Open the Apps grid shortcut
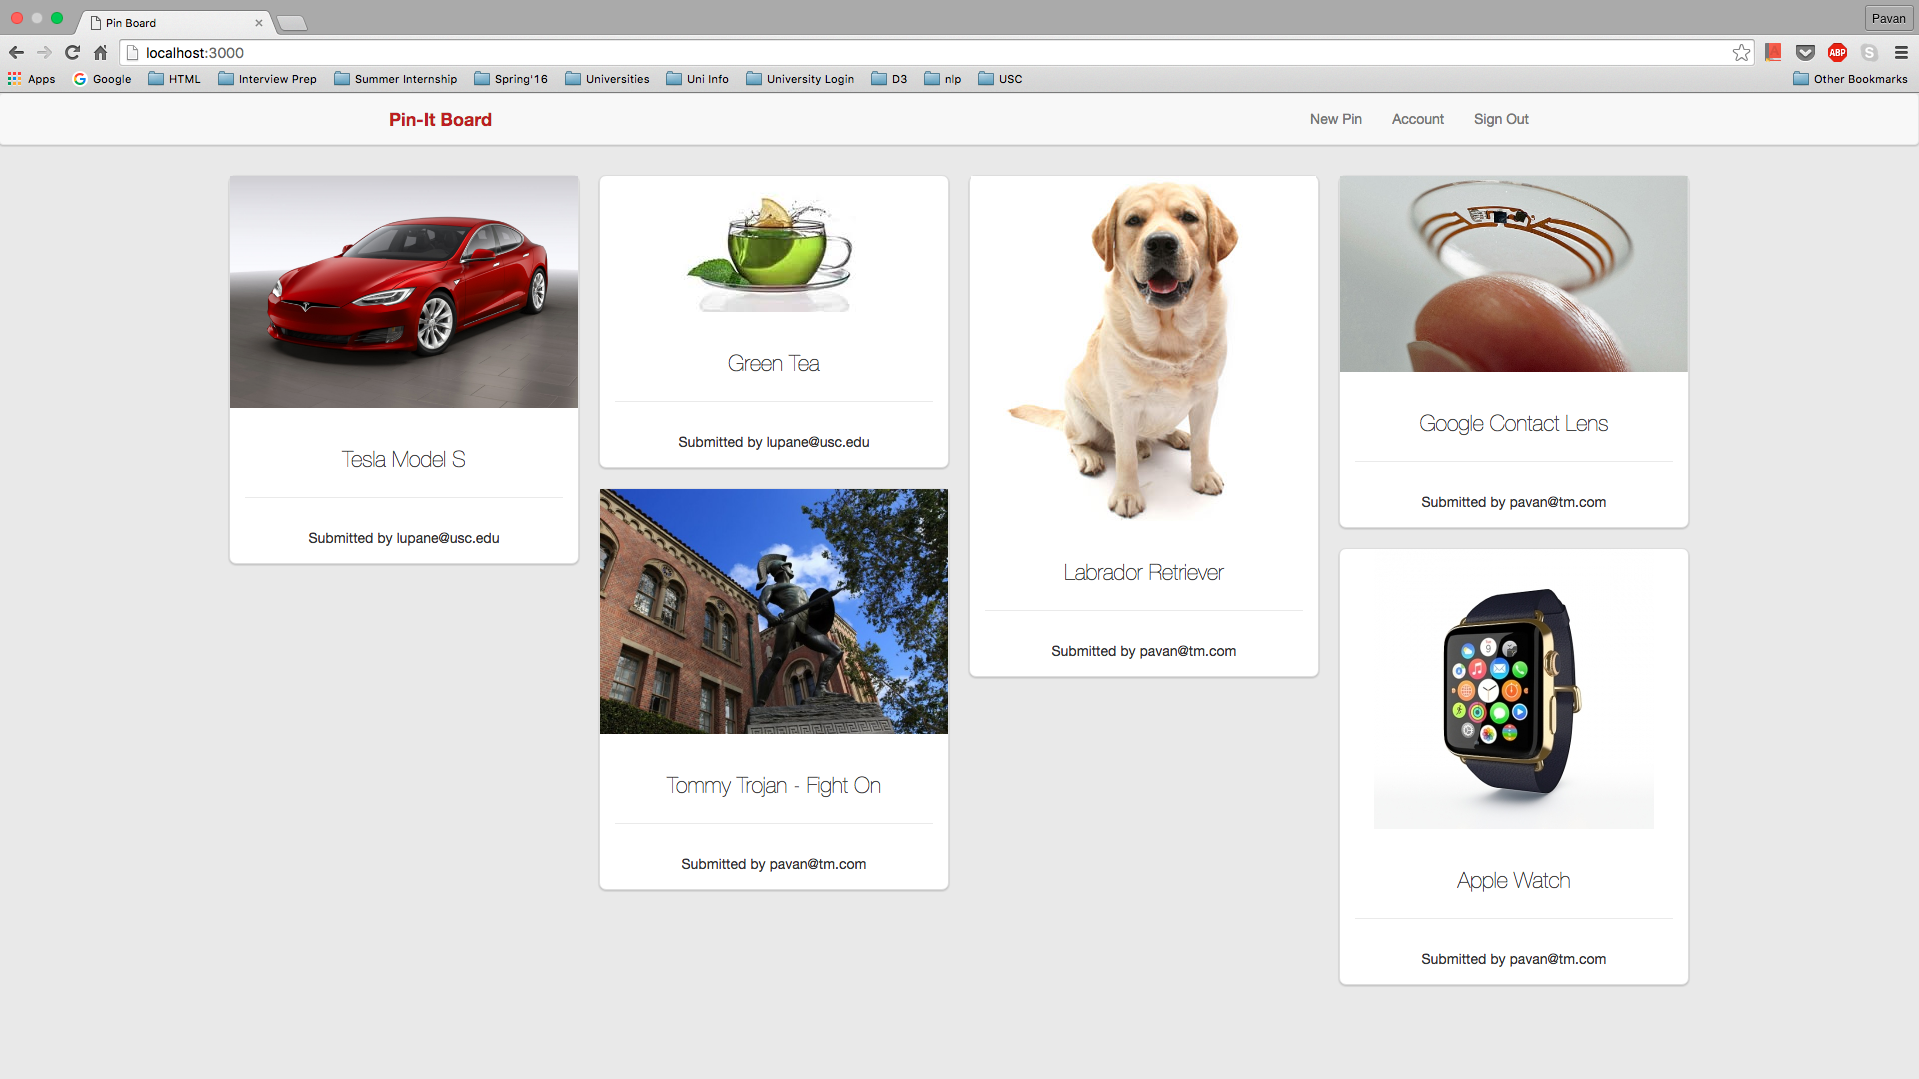 coord(32,79)
